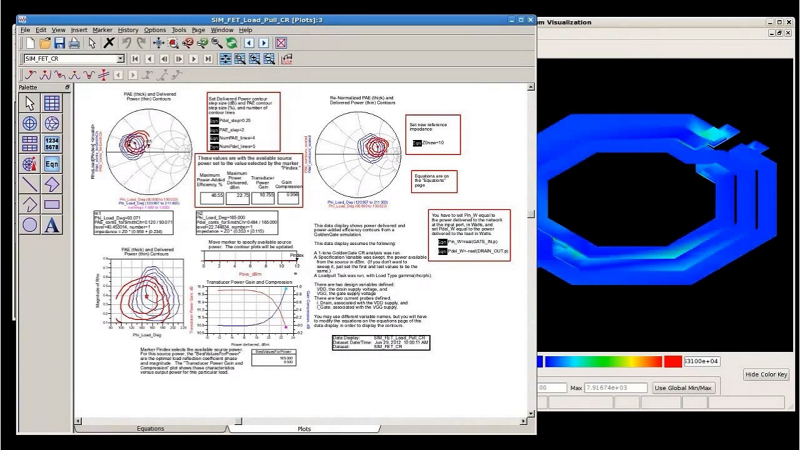
Task: Zoom in by two with red icon
Action: click(x=188, y=43)
